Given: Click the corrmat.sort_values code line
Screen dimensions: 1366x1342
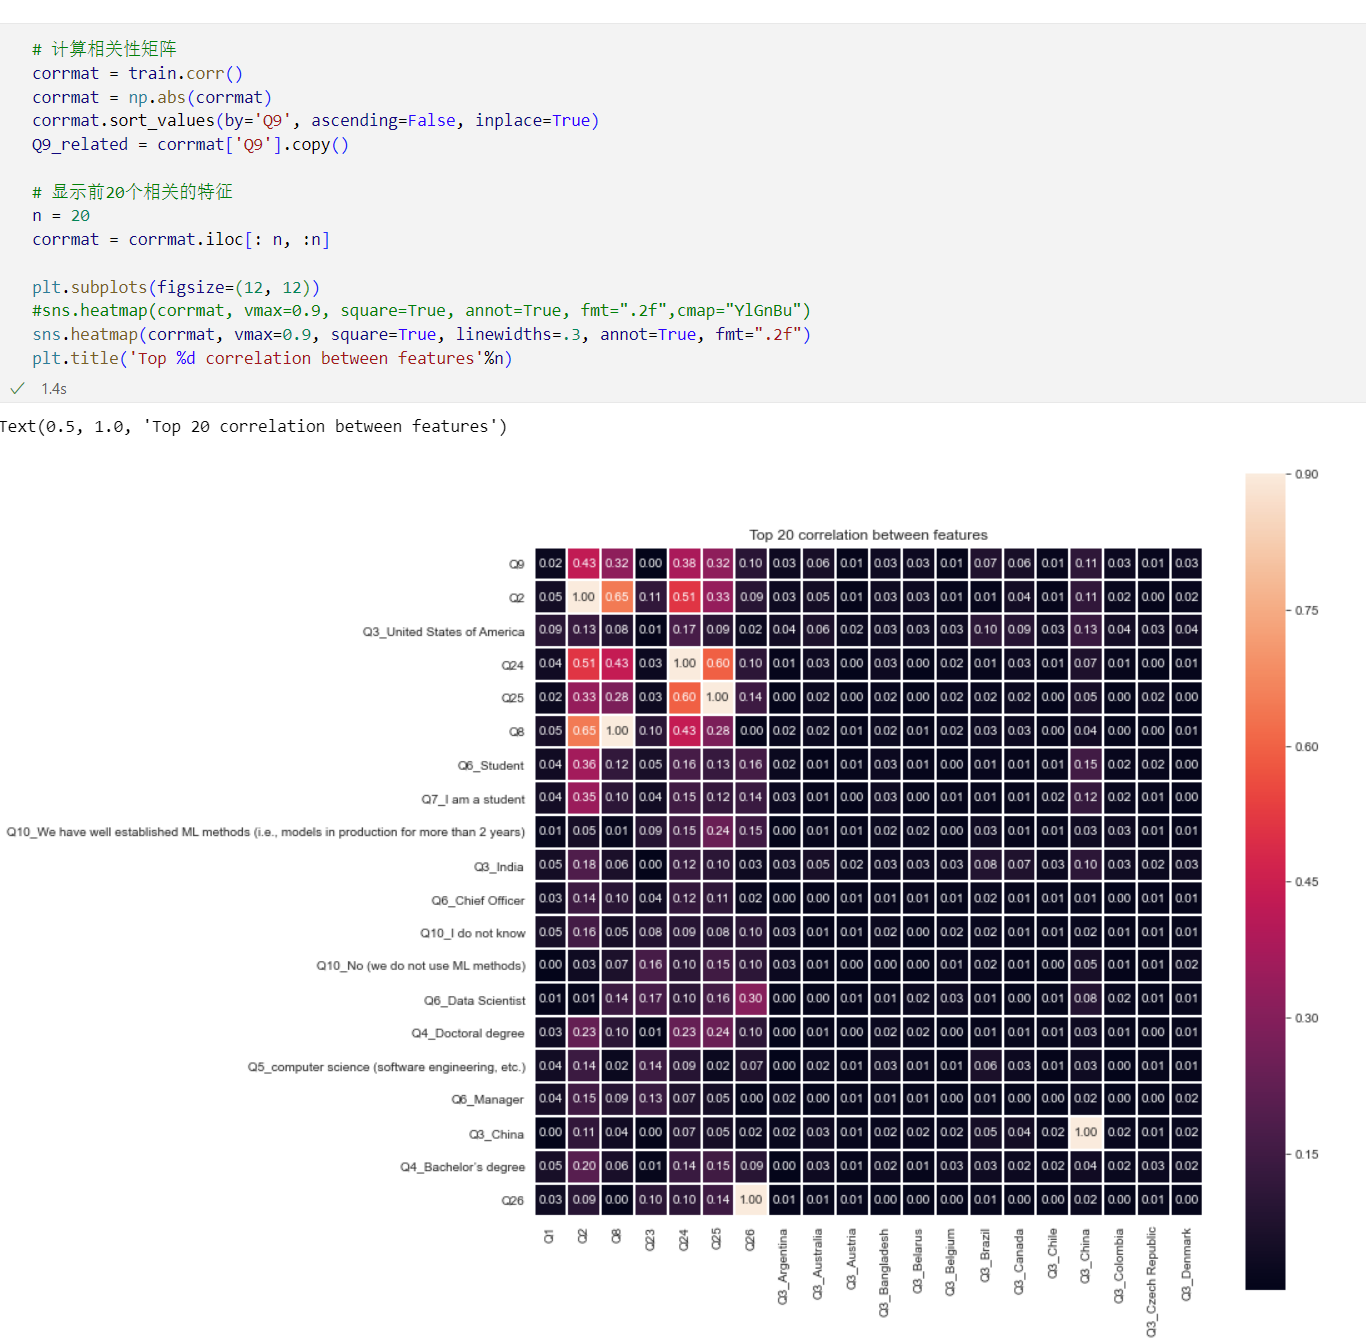Looking at the screenshot, I should (x=316, y=121).
